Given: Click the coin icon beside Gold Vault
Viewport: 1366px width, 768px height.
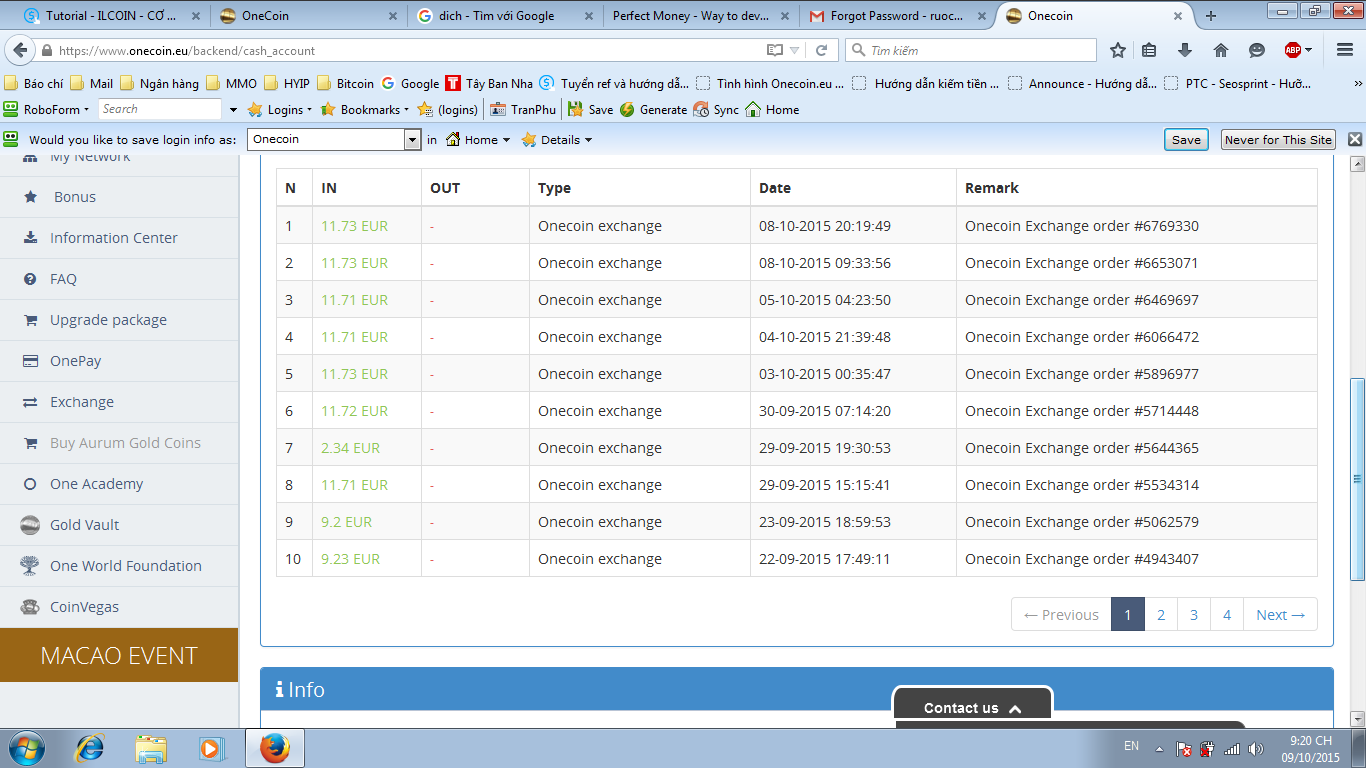Looking at the screenshot, I should 30,525.
